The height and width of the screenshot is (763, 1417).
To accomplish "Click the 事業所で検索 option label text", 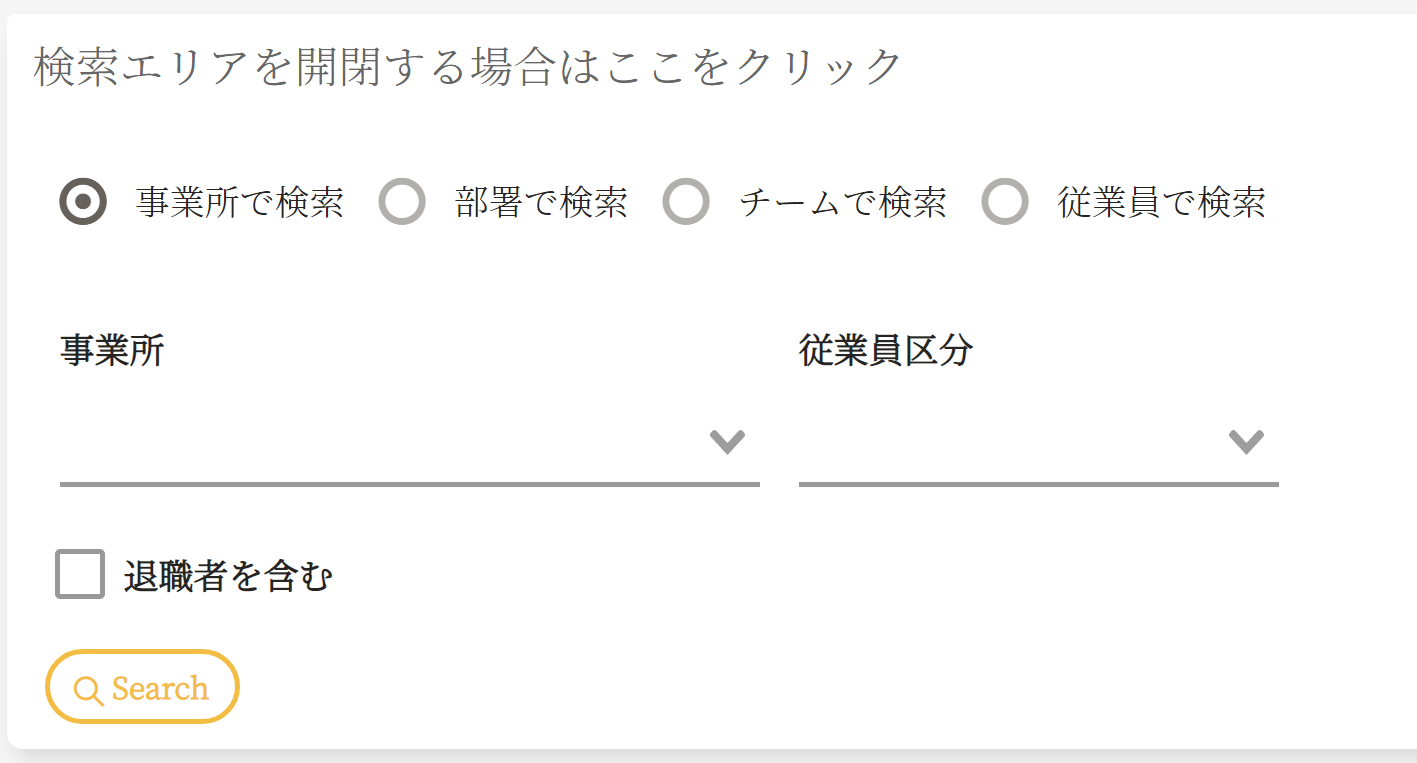I will [240, 203].
